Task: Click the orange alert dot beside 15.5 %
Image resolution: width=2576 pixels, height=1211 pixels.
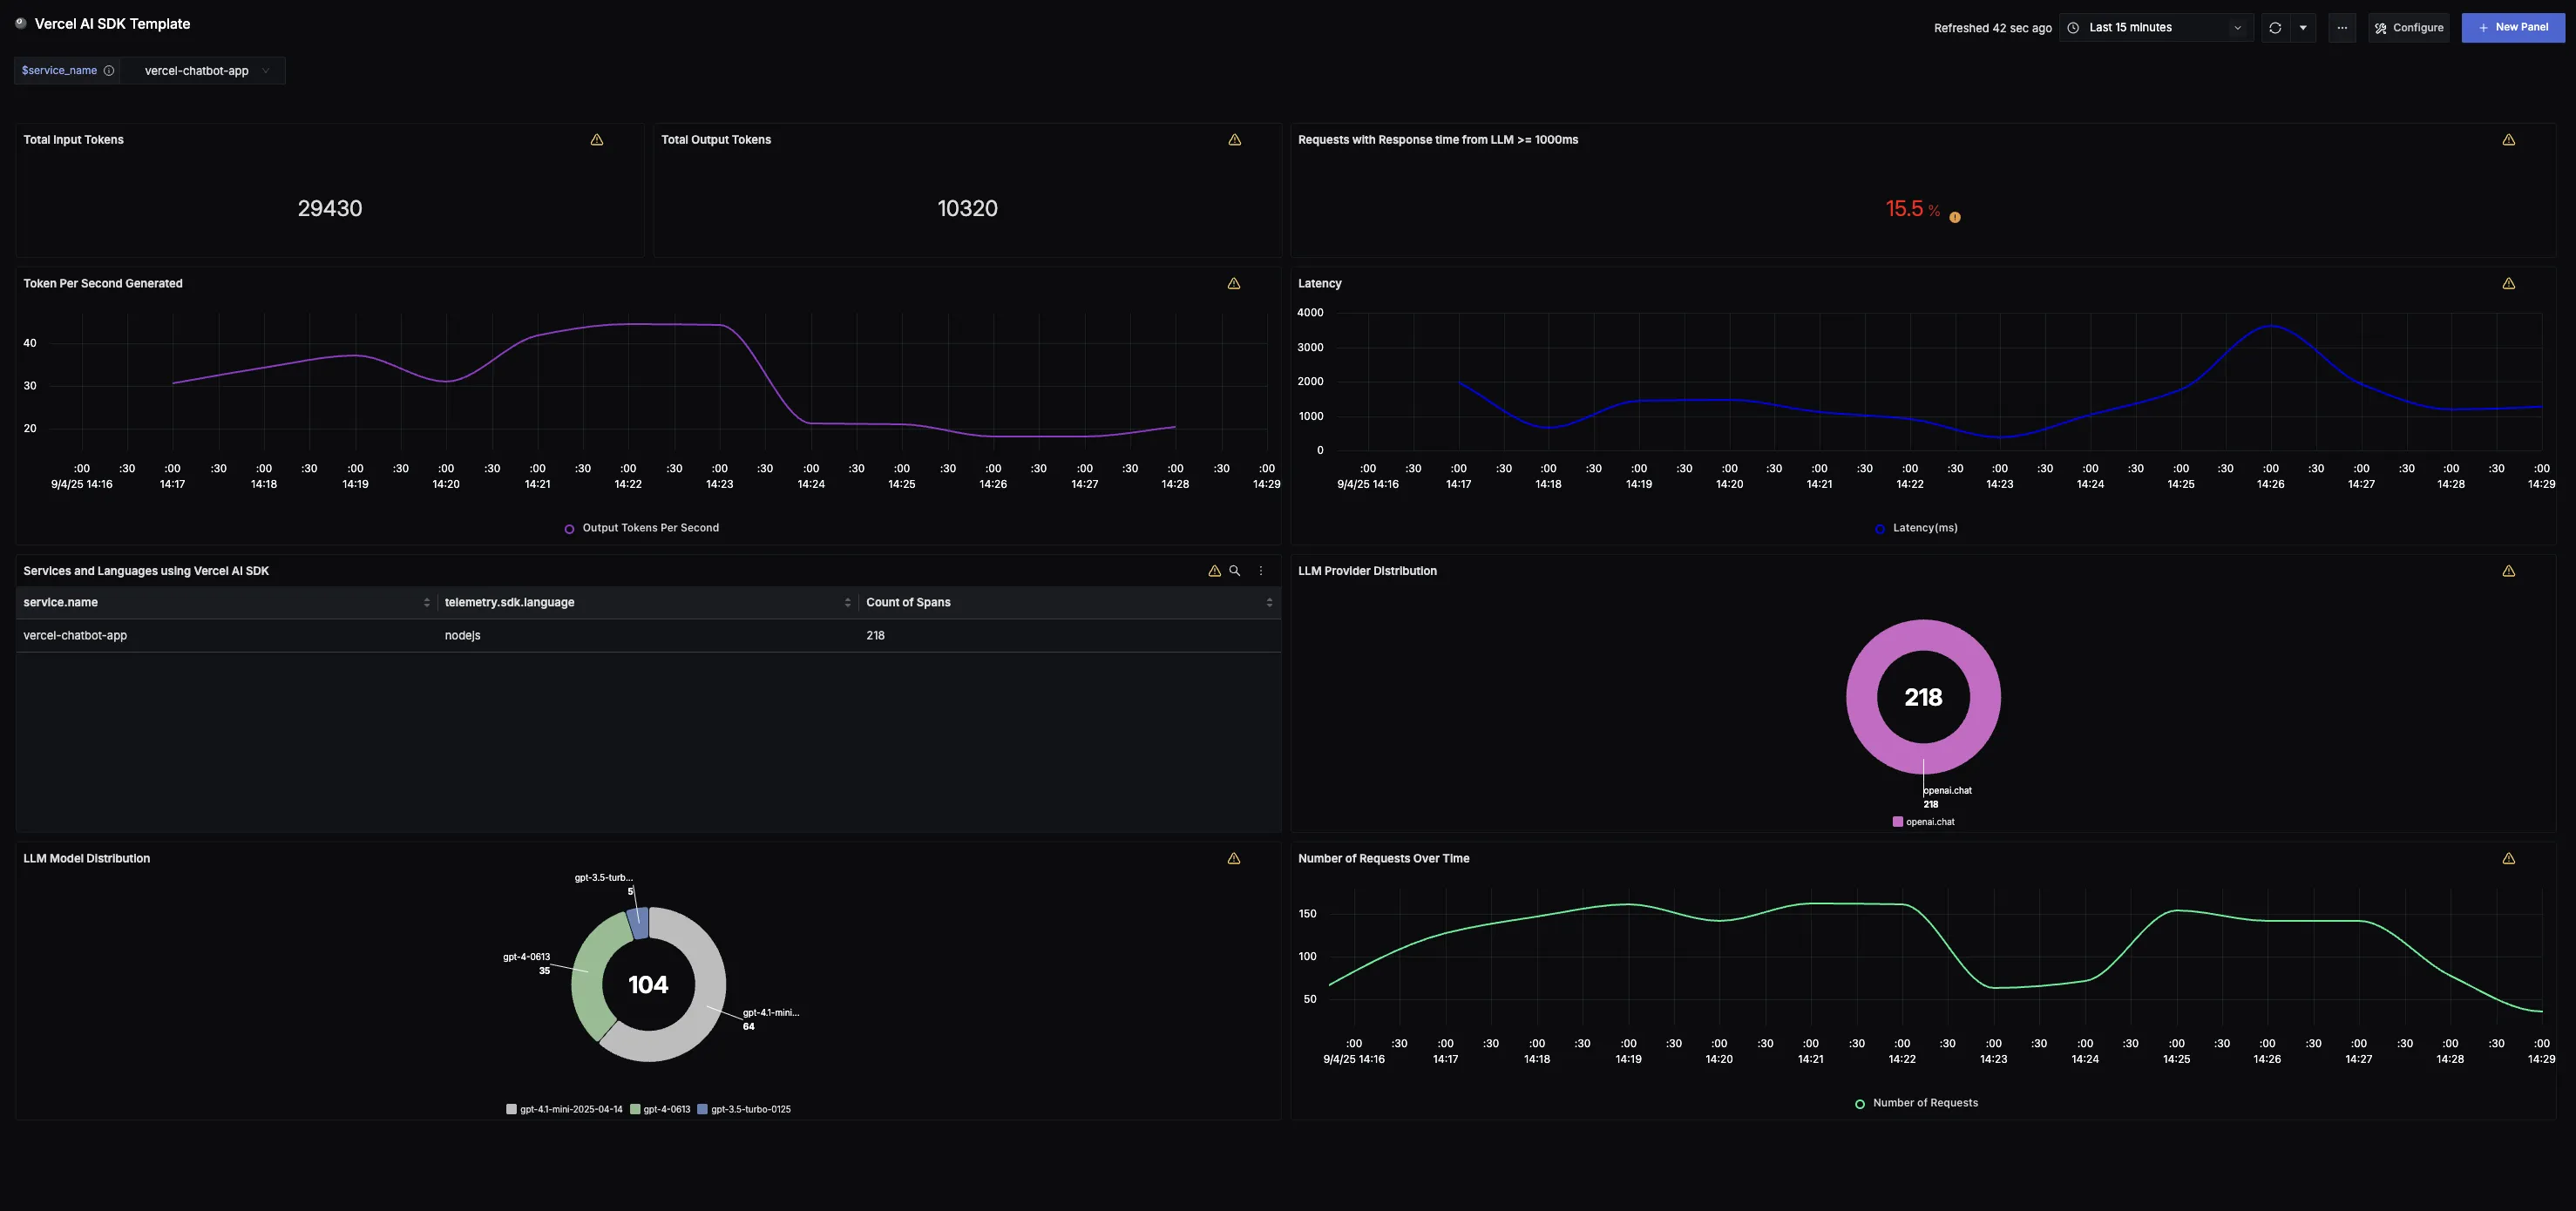Action: click(x=1955, y=217)
